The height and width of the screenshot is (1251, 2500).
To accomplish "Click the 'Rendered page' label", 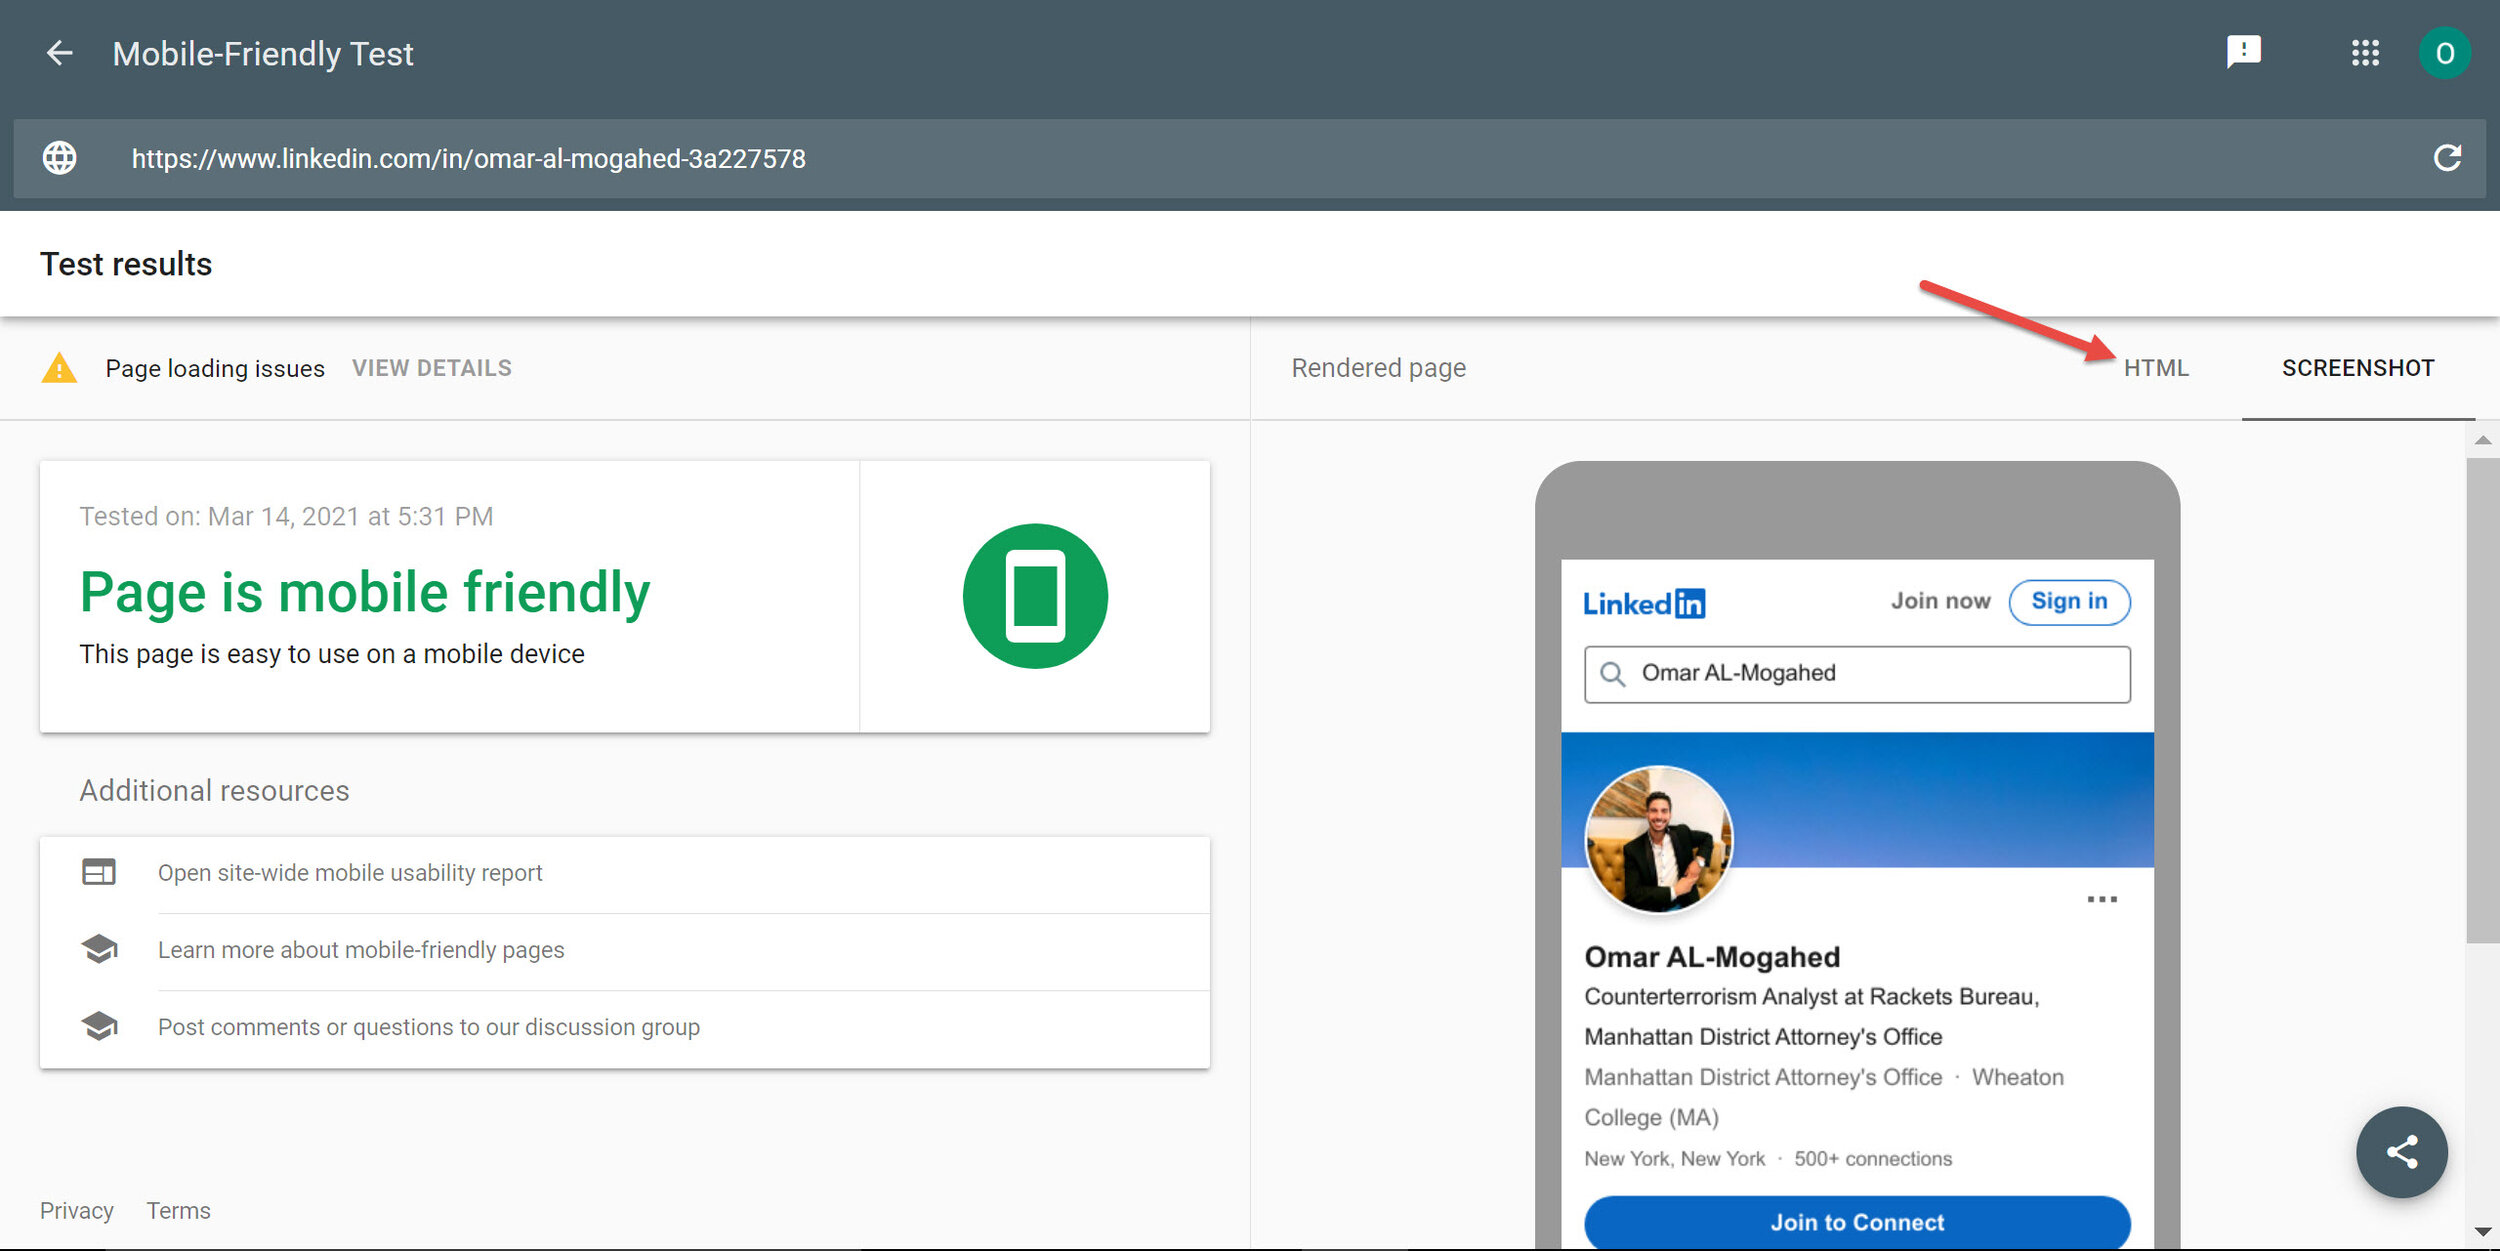I will click(x=1378, y=368).
